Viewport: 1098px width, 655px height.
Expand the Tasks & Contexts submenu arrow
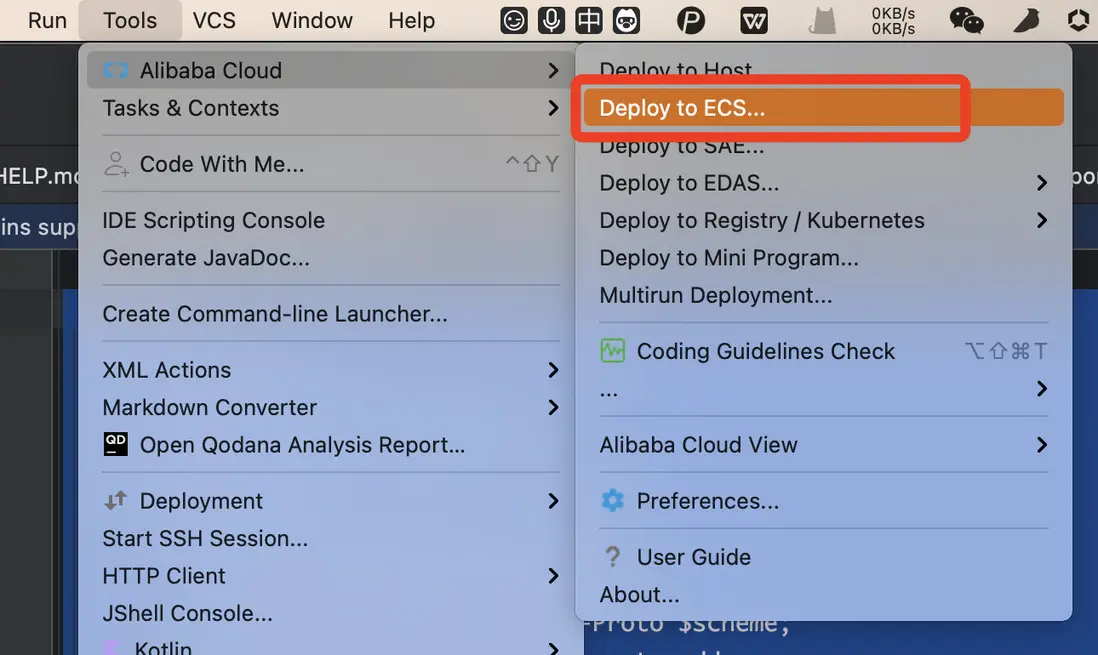tap(553, 108)
